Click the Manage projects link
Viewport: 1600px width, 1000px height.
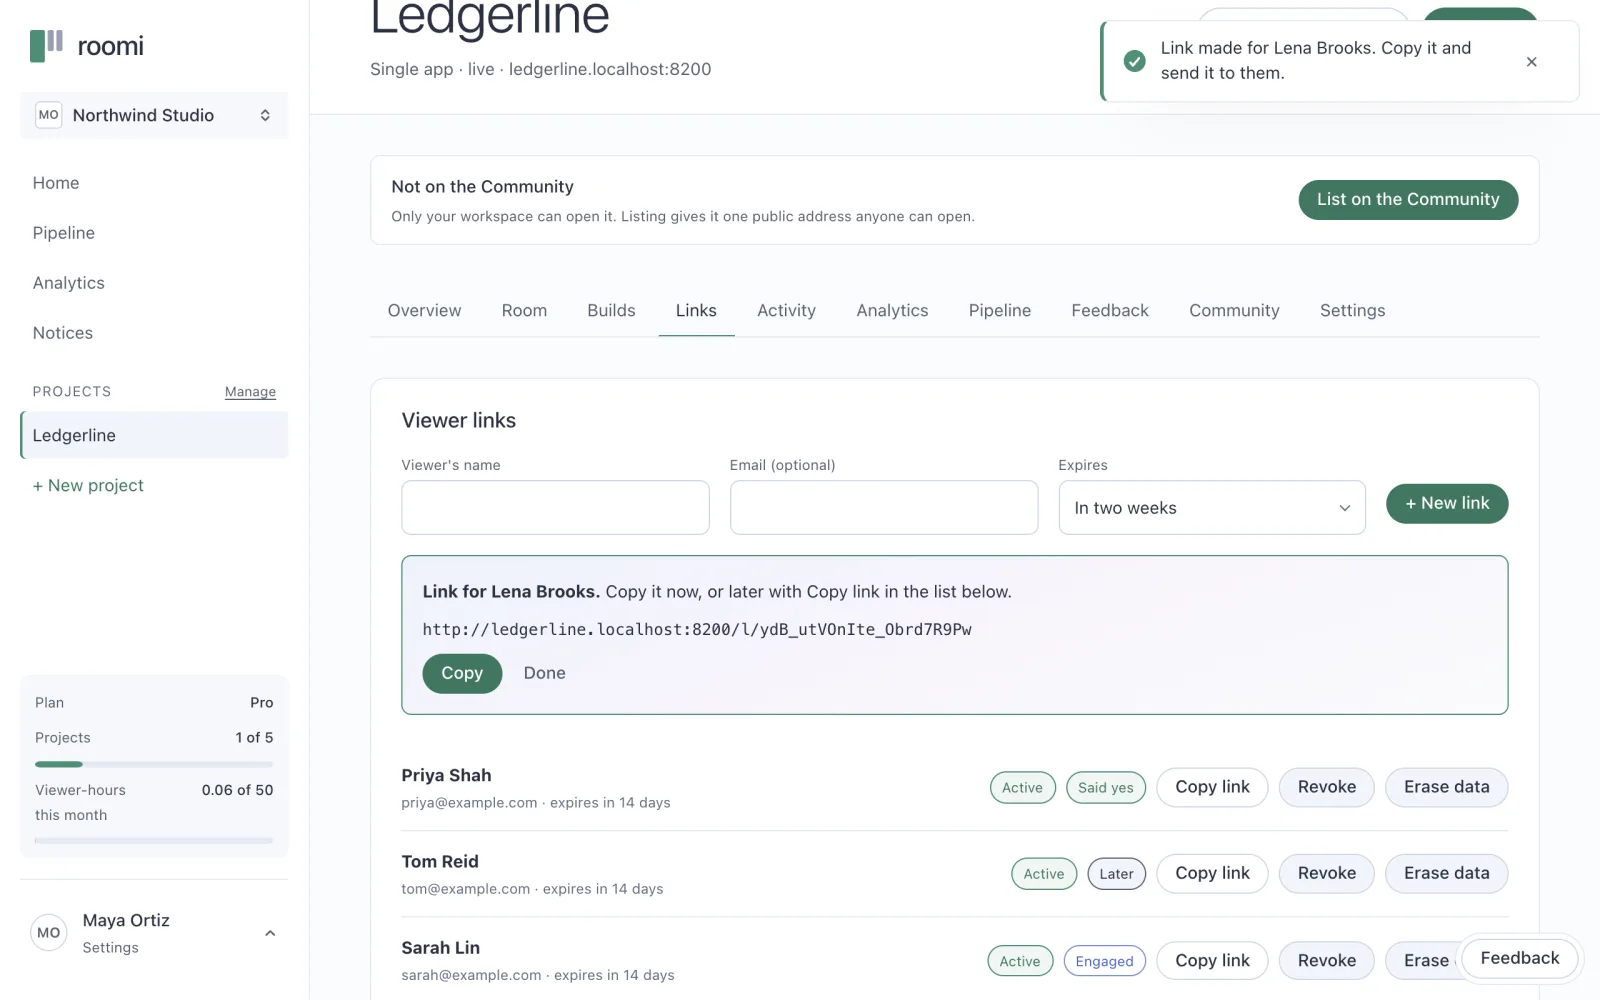[x=250, y=392]
